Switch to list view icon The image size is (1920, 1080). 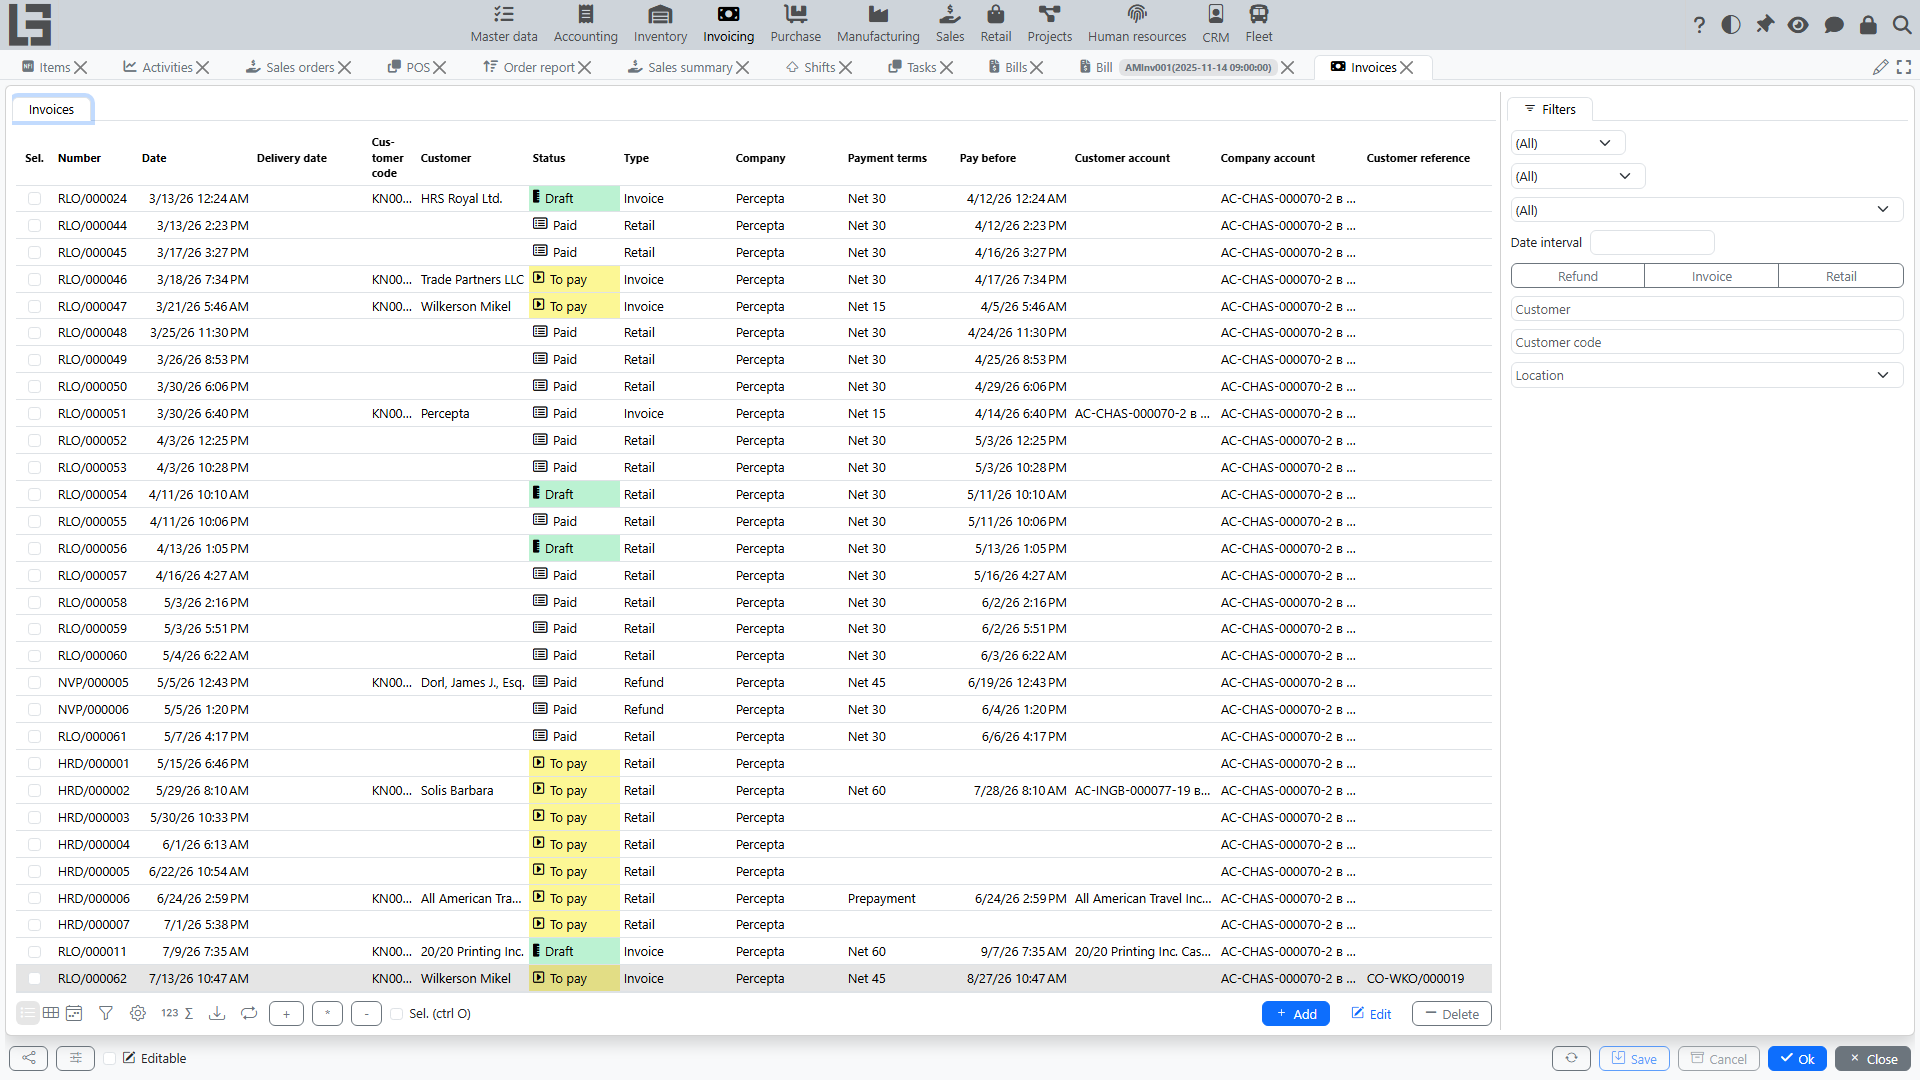tap(28, 1013)
